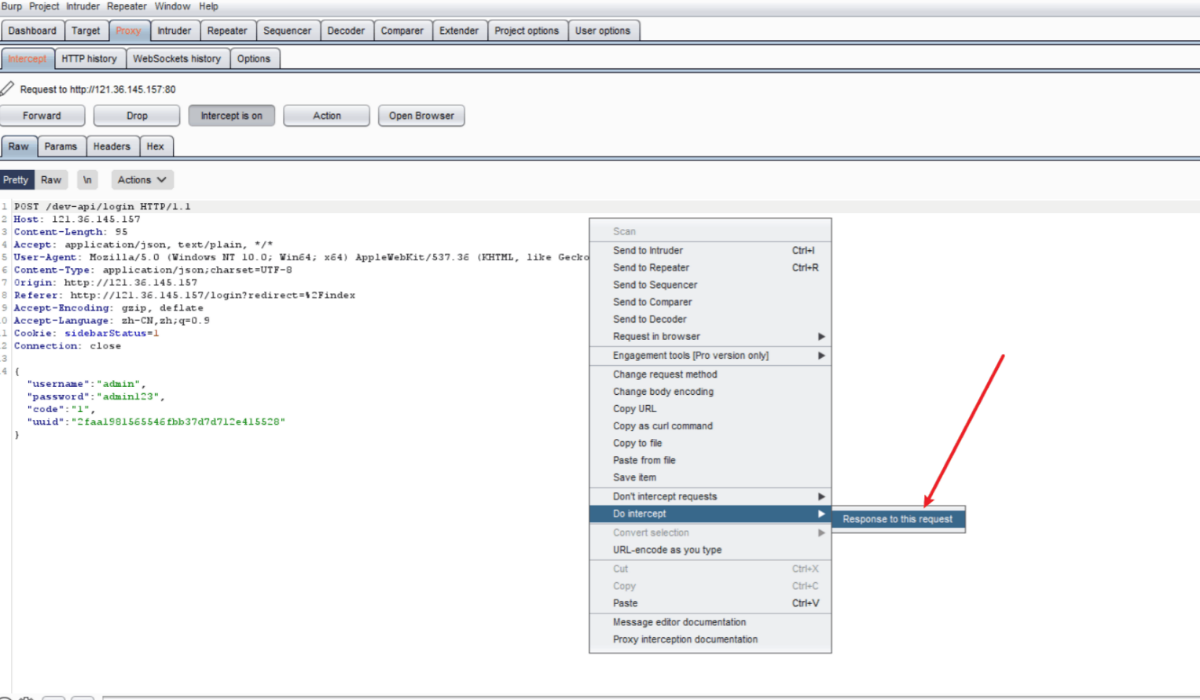Select the Hex message tab
The height and width of the screenshot is (700, 1200).
point(155,147)
